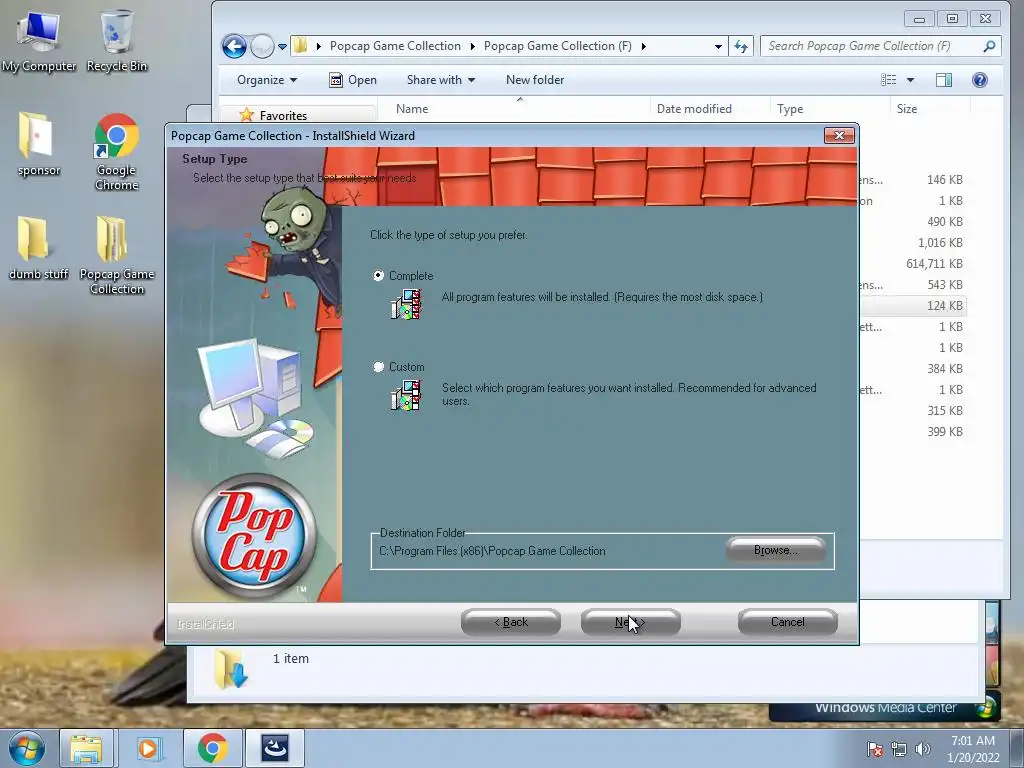
Task: Click the 1 item status text in back window
Action: click(x=291, y=658)
